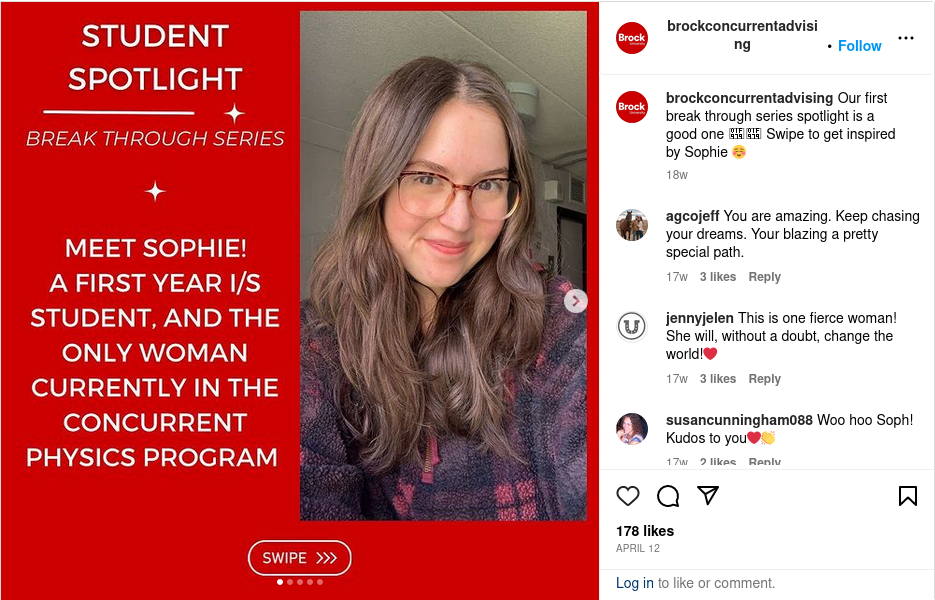Open Brock profile picture in header
Viewport: 935px width, 600px height.
pos(631,38)
